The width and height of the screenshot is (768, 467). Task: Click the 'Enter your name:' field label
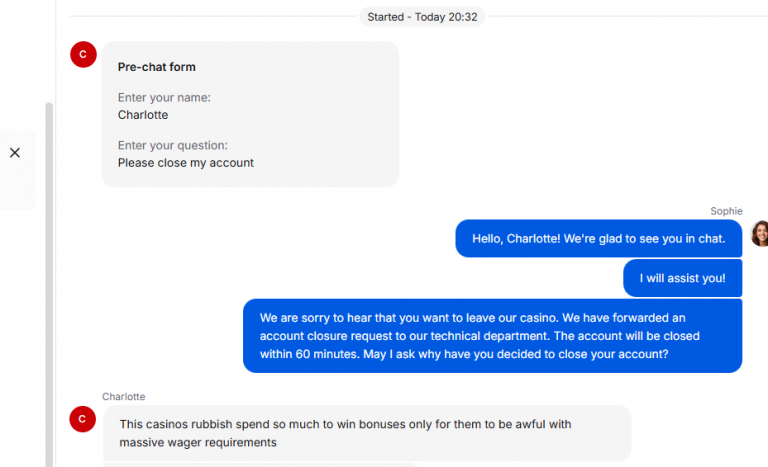pyautogui.click(x=164, y=98)
